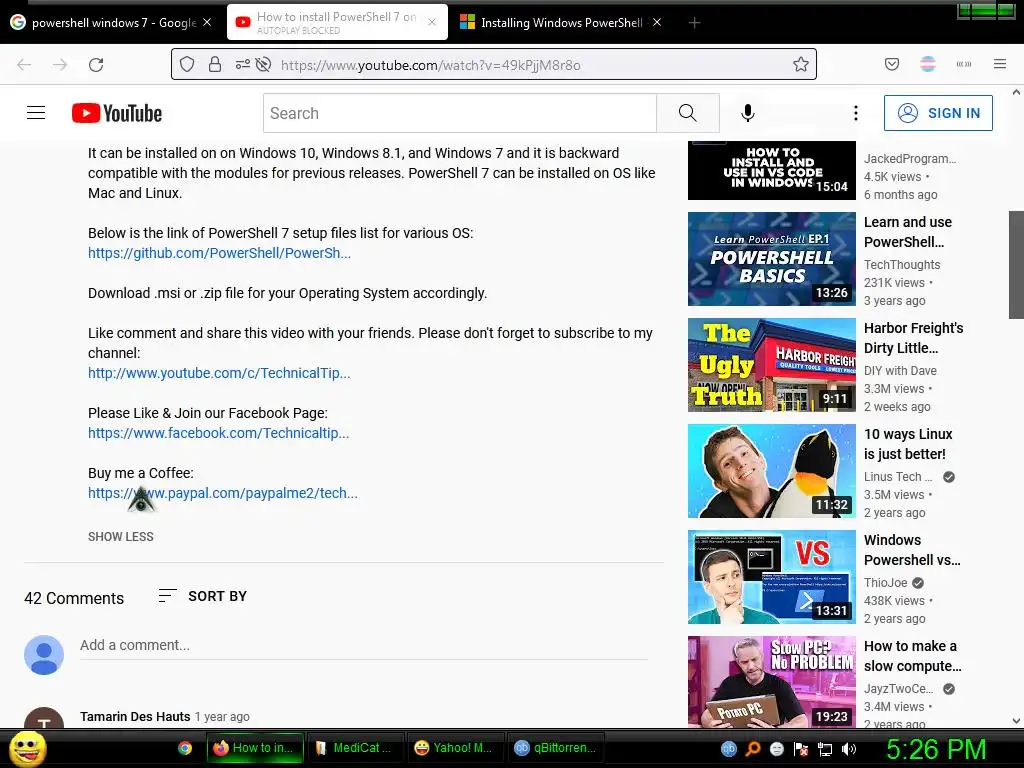Open the Pocket save icon
This screenshot has height=768, width=1024.
click(892, 64)
